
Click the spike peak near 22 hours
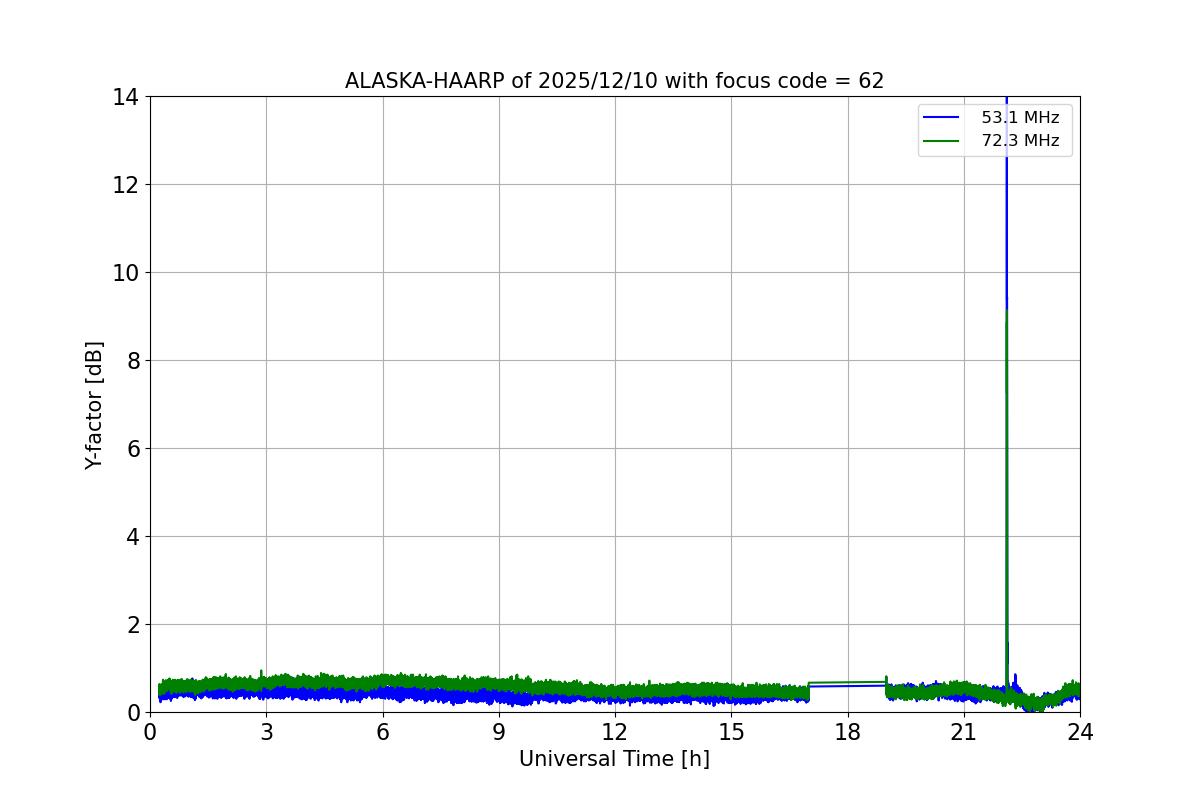1006,100
